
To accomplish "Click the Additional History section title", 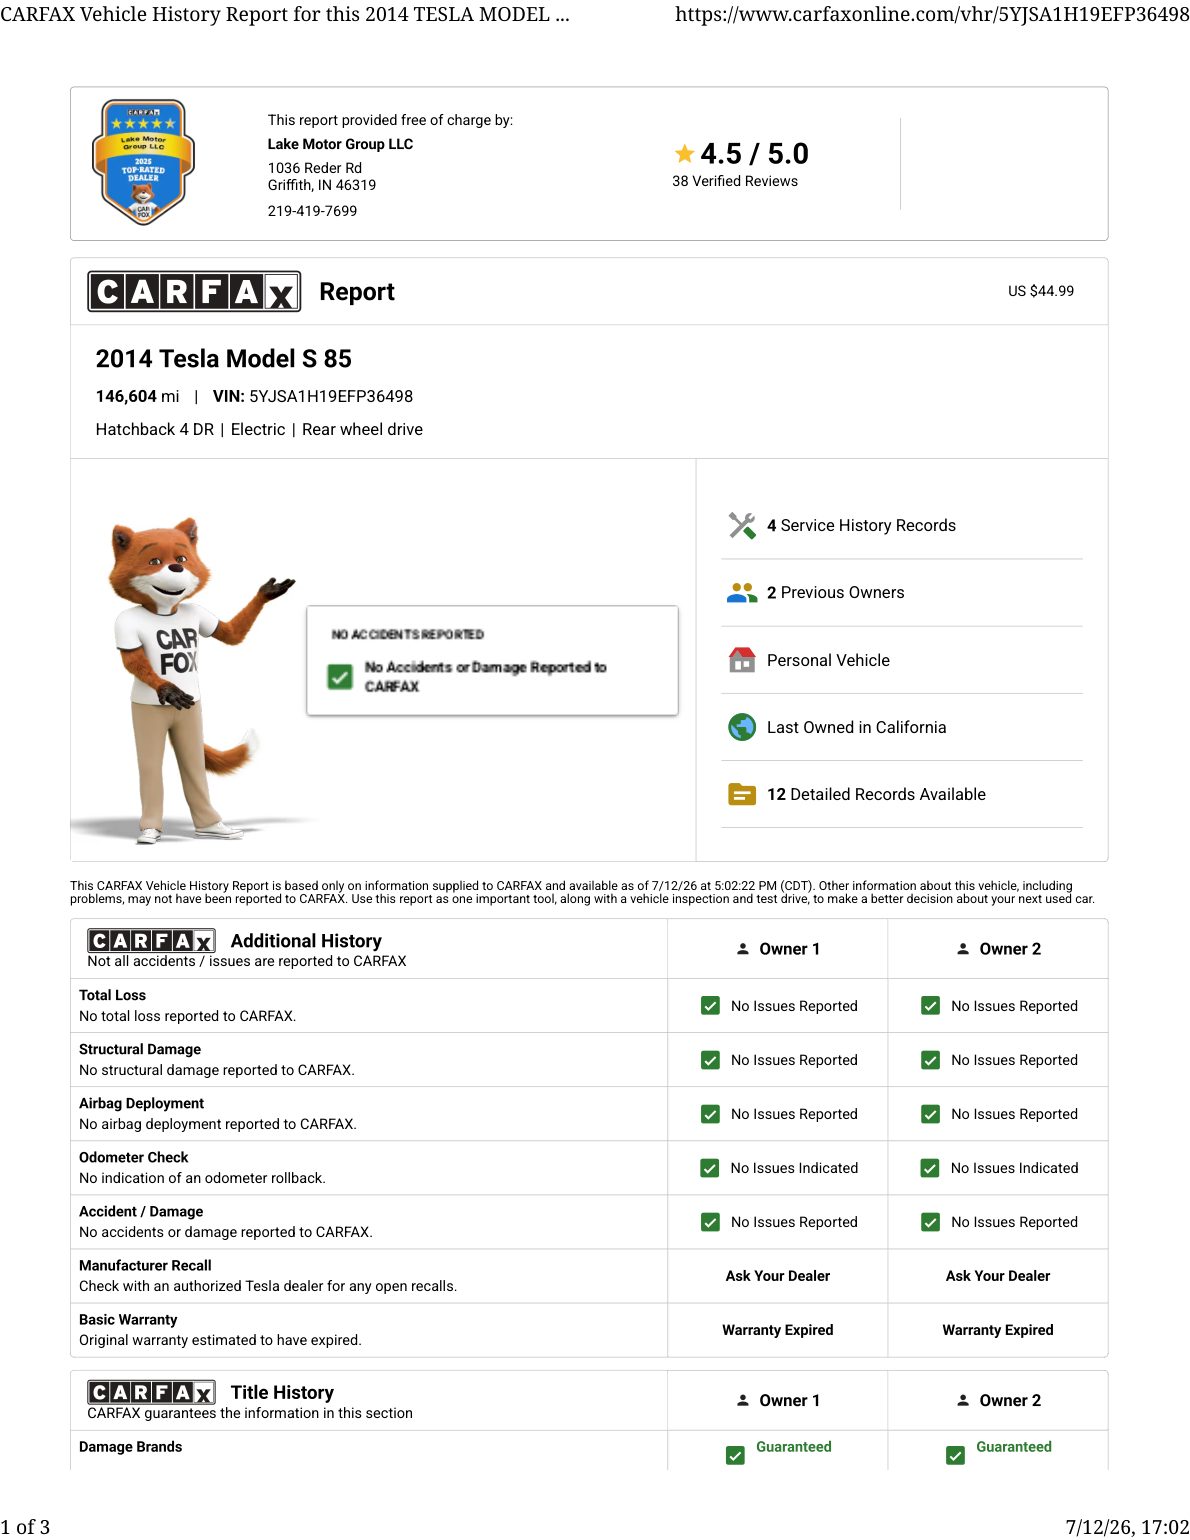I will coord(306,941).
